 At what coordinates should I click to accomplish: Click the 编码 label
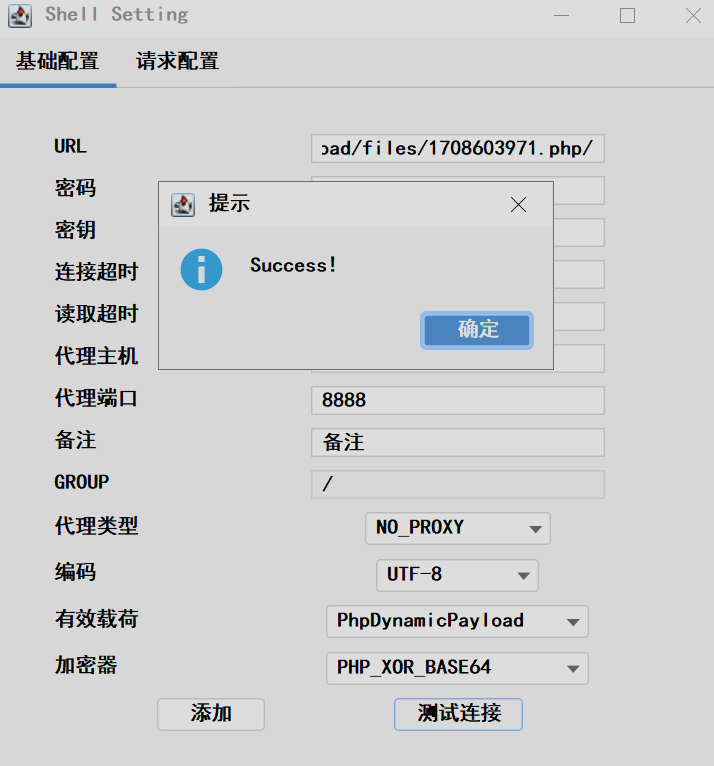[x=75, y=572]
